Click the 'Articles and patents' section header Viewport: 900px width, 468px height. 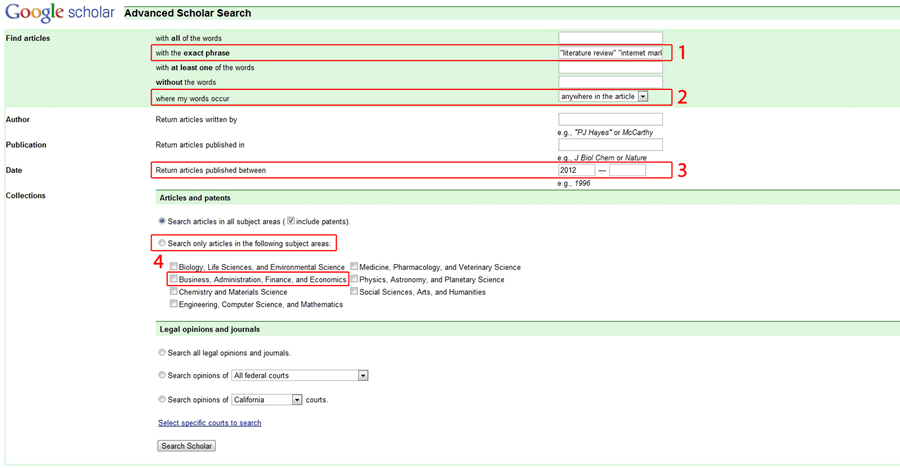(x=195, y=198)
